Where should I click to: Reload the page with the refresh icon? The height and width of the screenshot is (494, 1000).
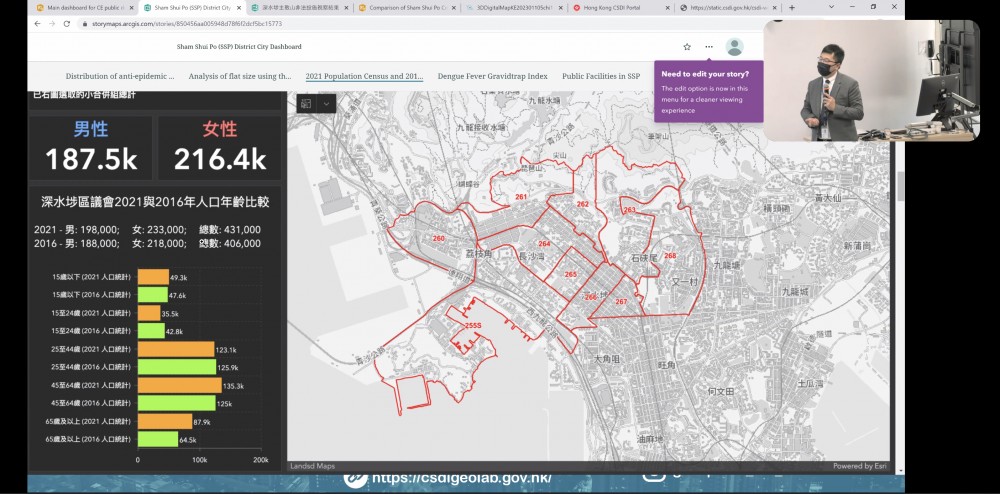(x=67, y=24)
